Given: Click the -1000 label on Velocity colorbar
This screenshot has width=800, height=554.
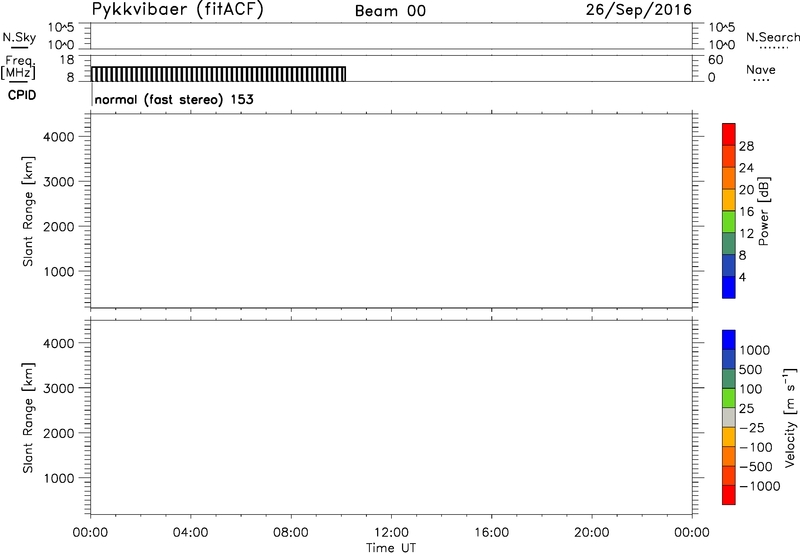Looking at the screenshot, I should click(759, 486).
